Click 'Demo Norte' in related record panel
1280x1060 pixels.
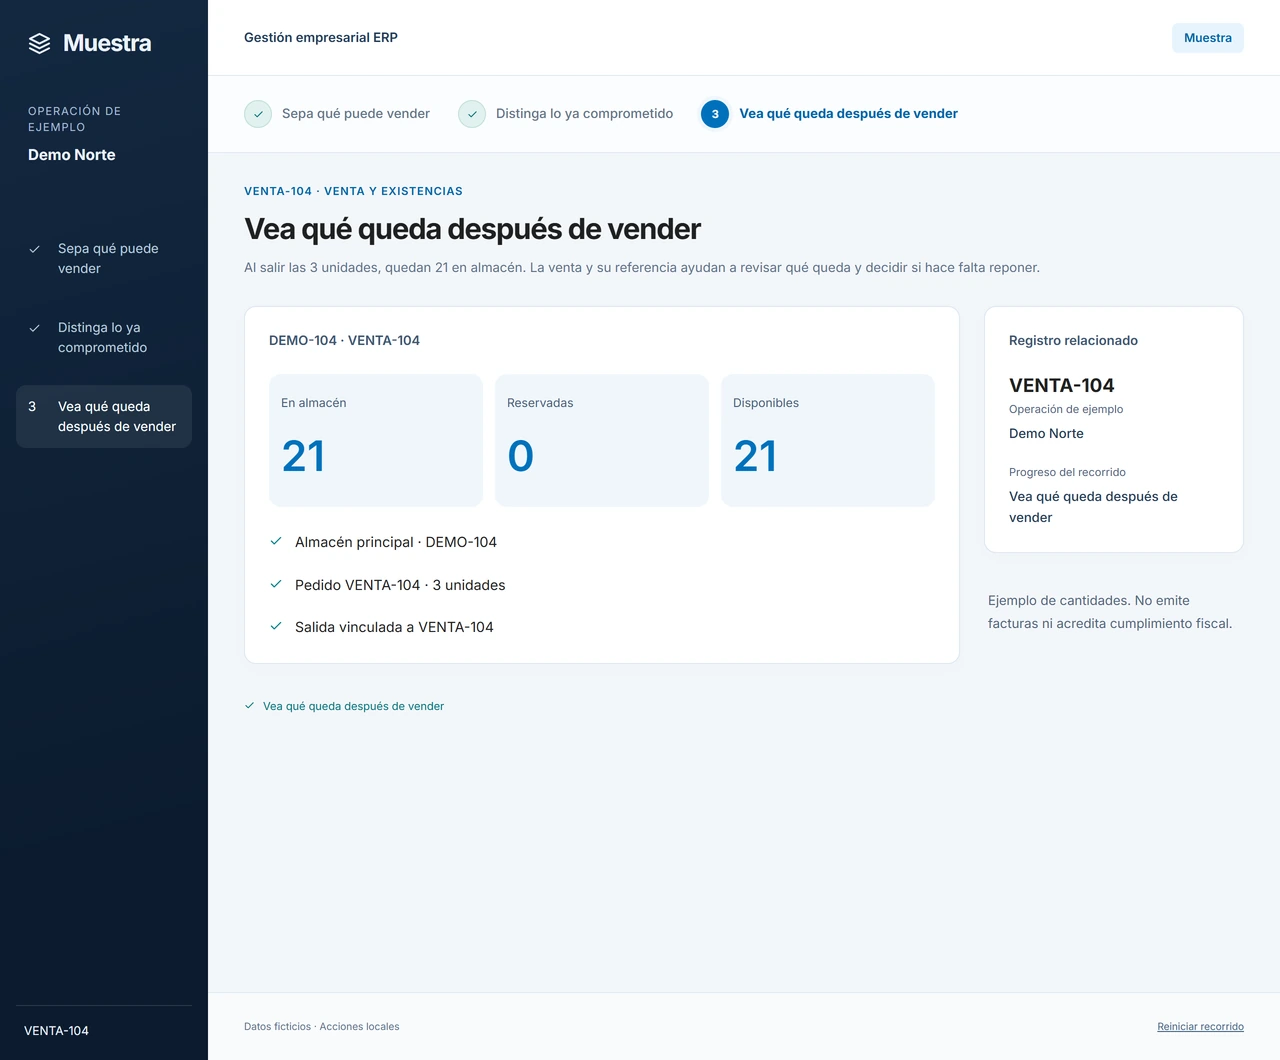pos(1046,434)
